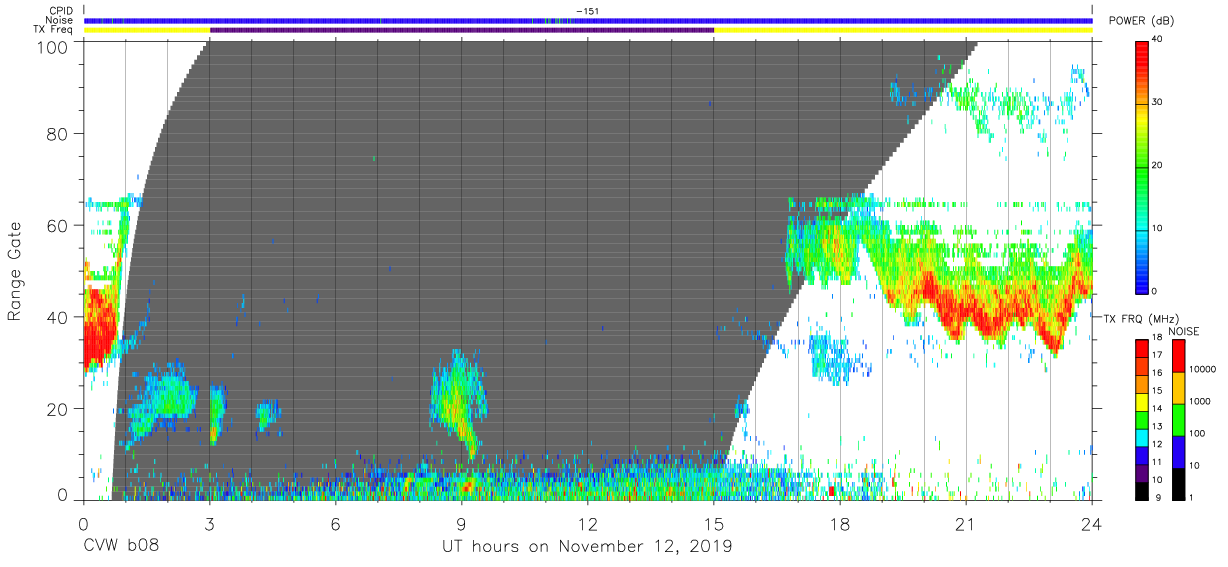The image size is (1228, 567).
Task: Click the rainbow POWER colorbar gradient
Action: click(1143, 166)
